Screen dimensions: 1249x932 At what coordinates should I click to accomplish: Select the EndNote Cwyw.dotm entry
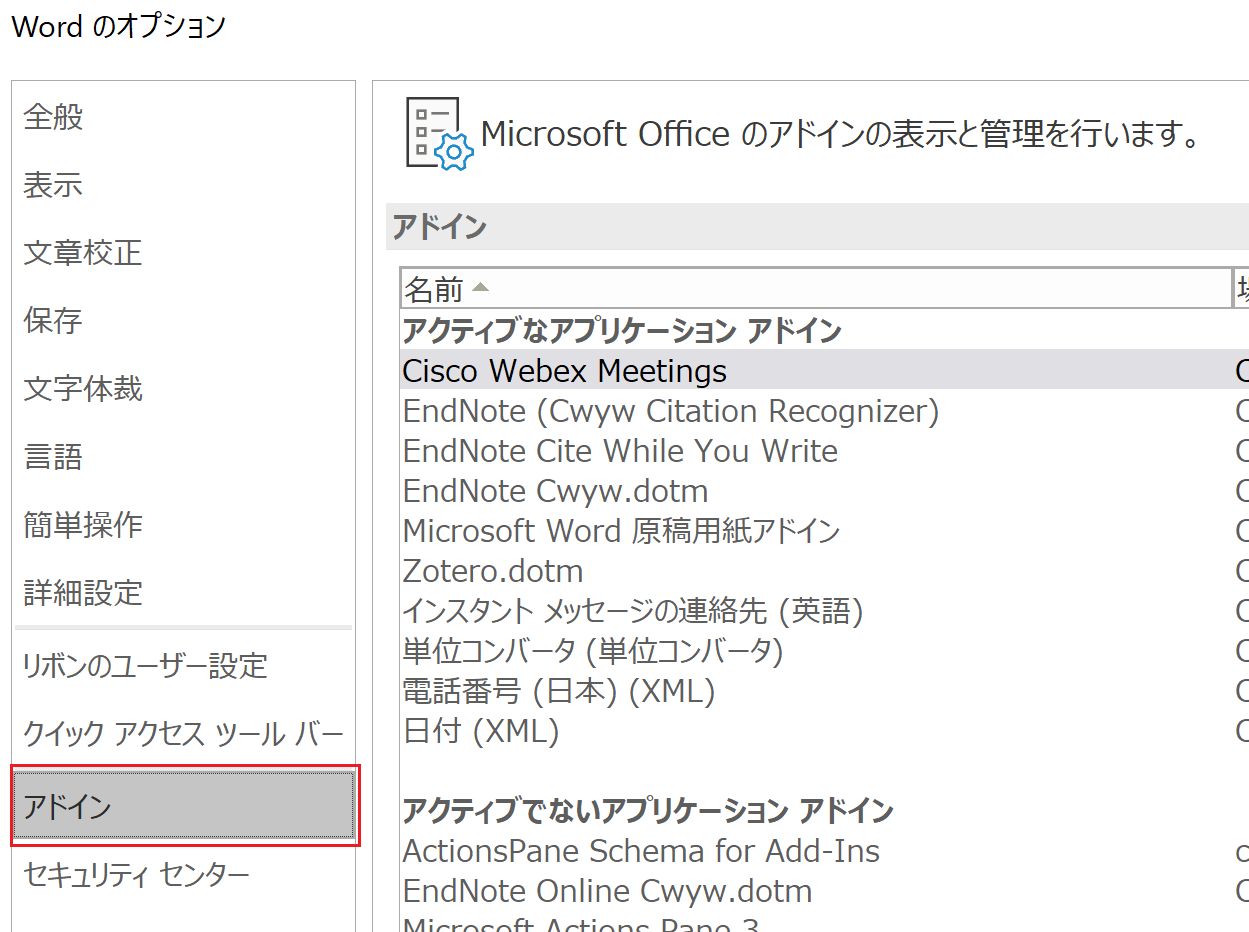(825, 491)
